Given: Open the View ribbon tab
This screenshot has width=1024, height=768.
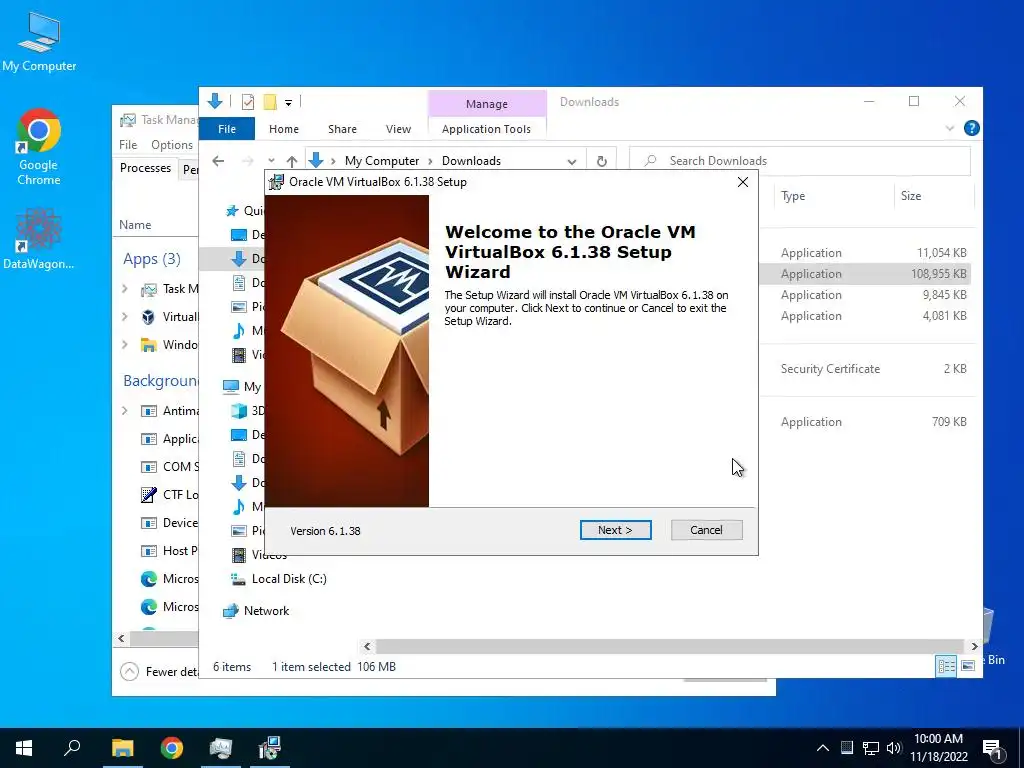Looking at the screenshot, I should point(398,129).
